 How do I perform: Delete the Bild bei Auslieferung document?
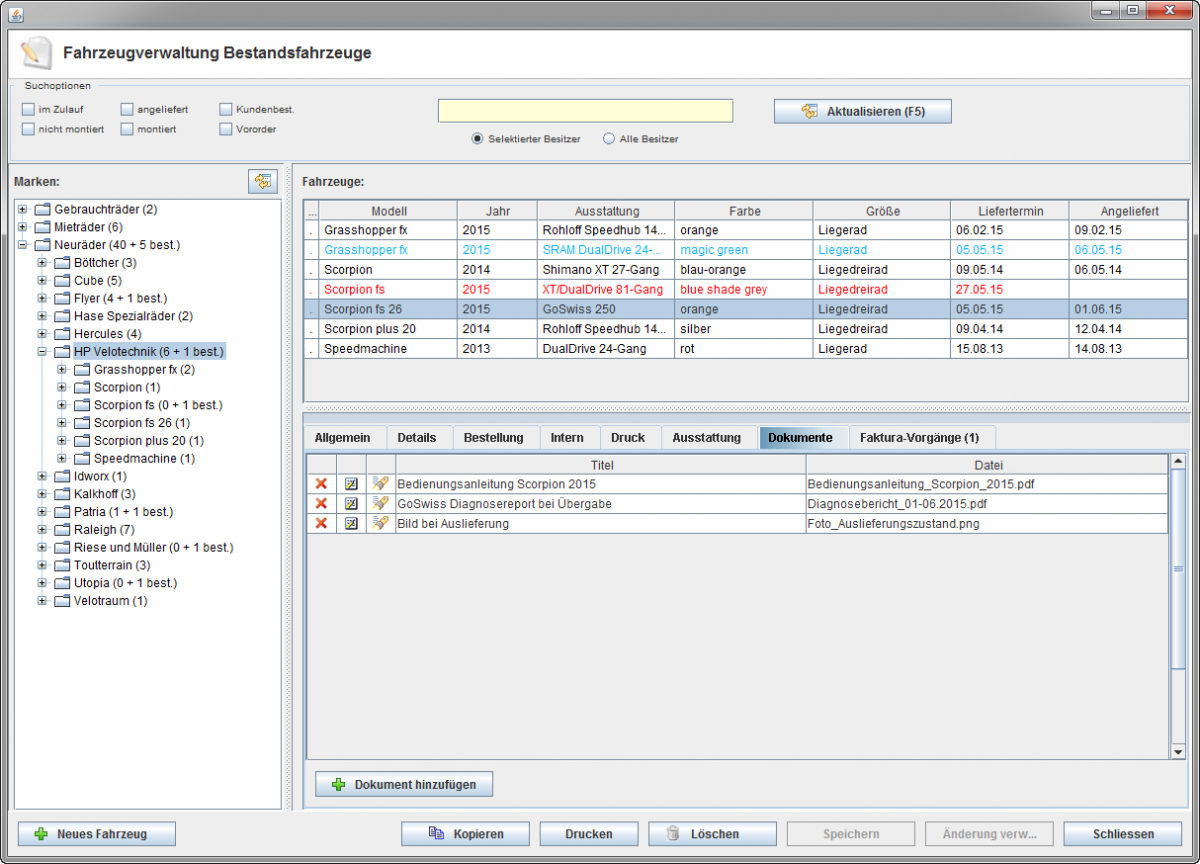point(321,524)
